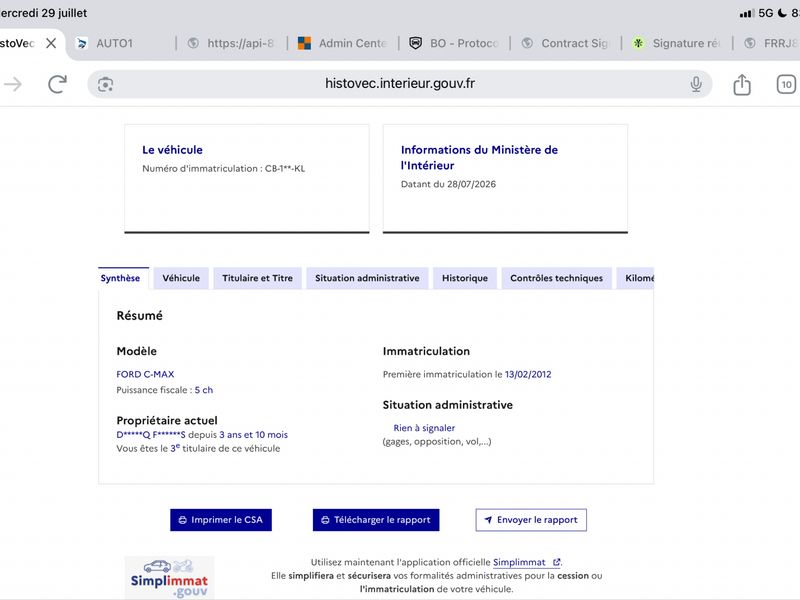The height and width of the screenshot is (600, 800).
Task: Click the Do Not Disturb moon icon
Action: pyautogui.click(x=782, y=13)
